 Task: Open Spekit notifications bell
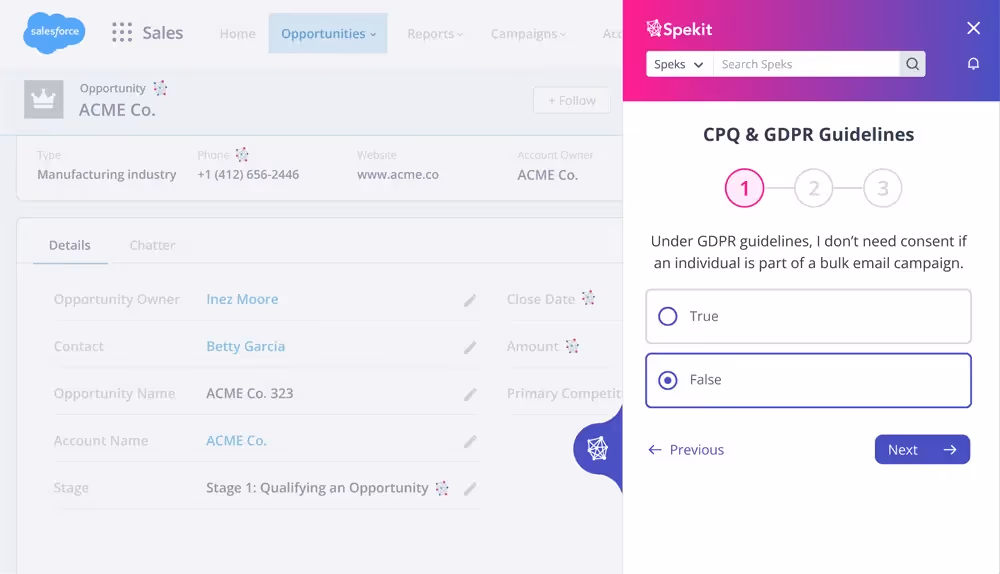tap(973, 64)
